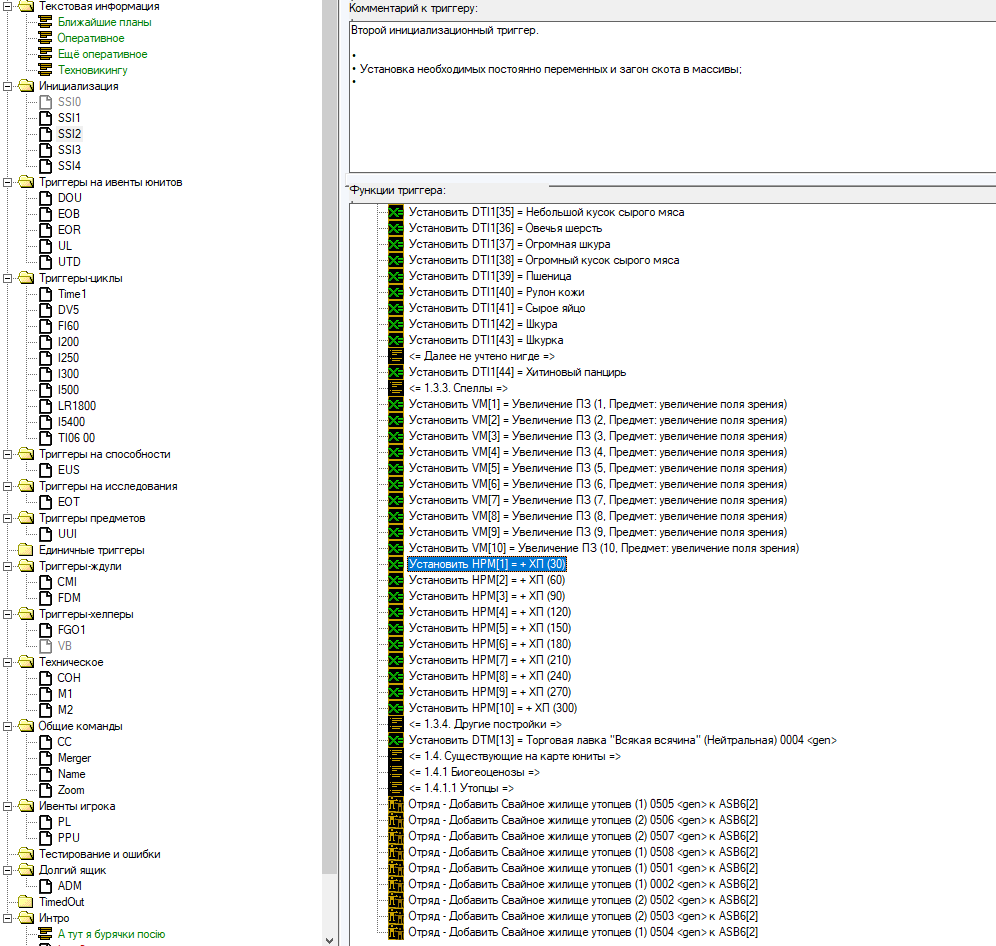Select the Установить HPM[5] = + ХП (150) action
Image resolution: width=996 pixels, height=946 pixels.
click(490, 628)
